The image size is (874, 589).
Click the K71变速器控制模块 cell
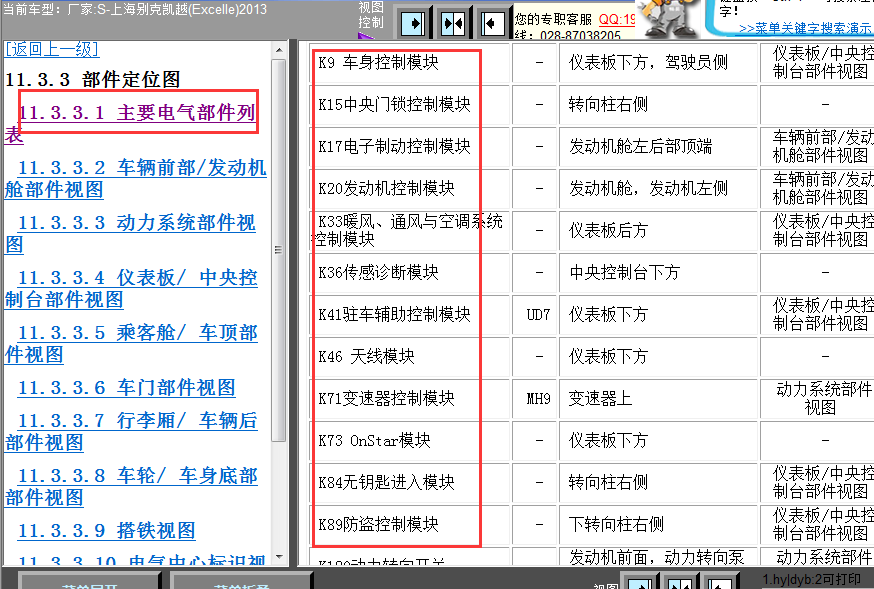(x=410, y=399)
